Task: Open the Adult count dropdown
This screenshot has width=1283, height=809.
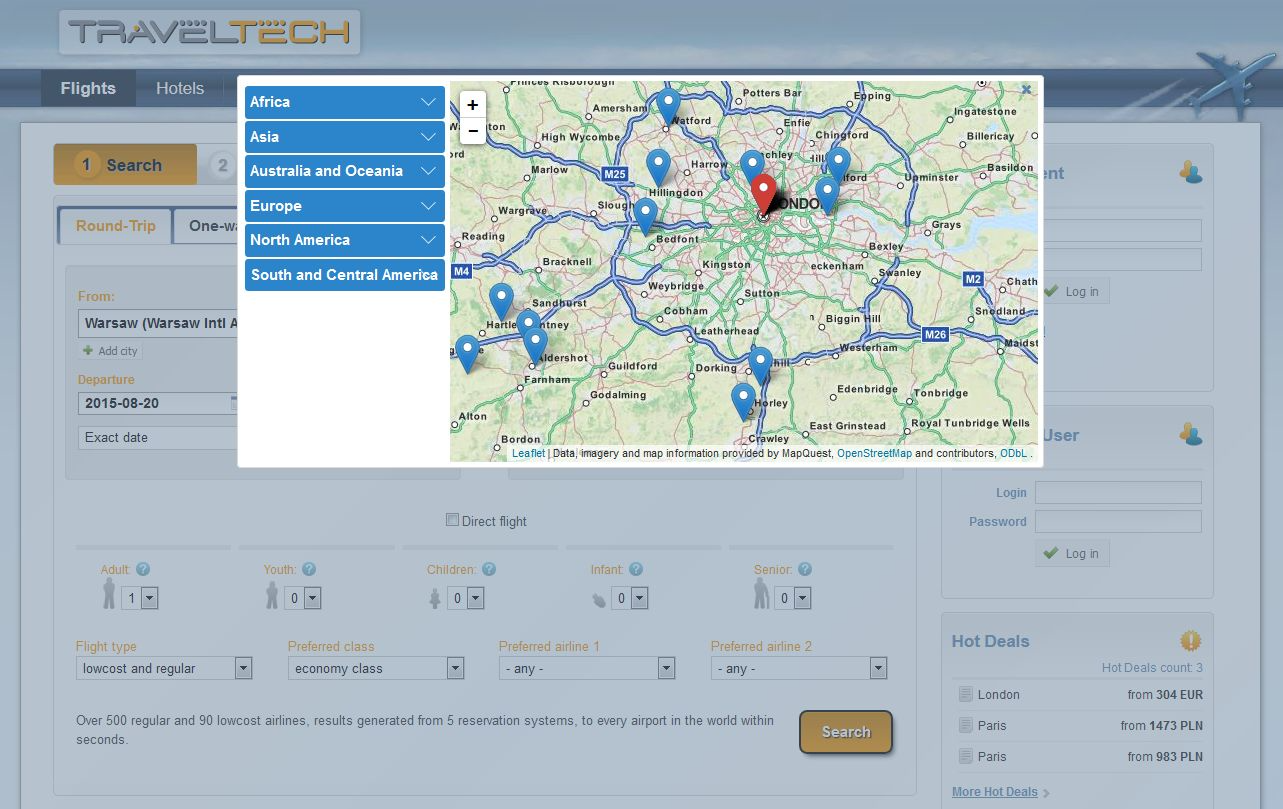Action: pyautogui.click(x=139, y=598)
